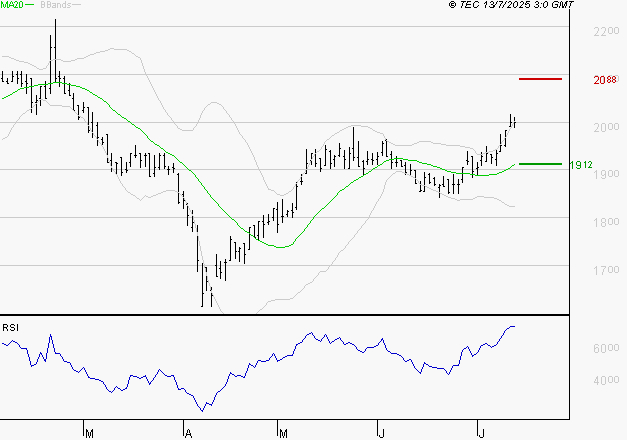Click the green 1912 support value

click(x=581, y=165)
